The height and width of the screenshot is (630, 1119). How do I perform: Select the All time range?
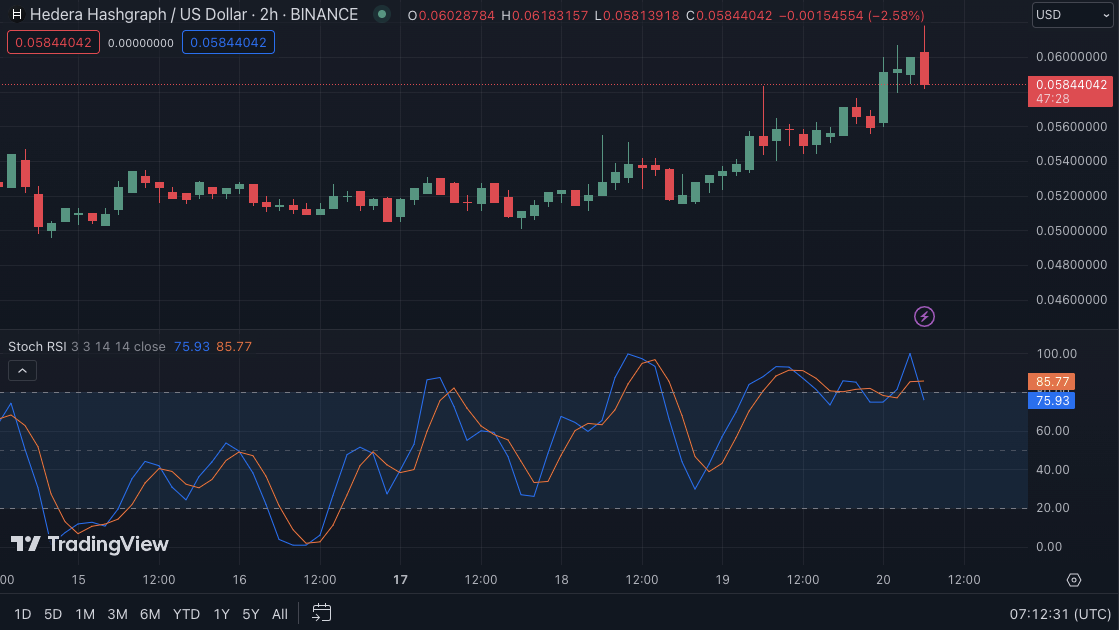pyautogui.click(x=280, y=614)
